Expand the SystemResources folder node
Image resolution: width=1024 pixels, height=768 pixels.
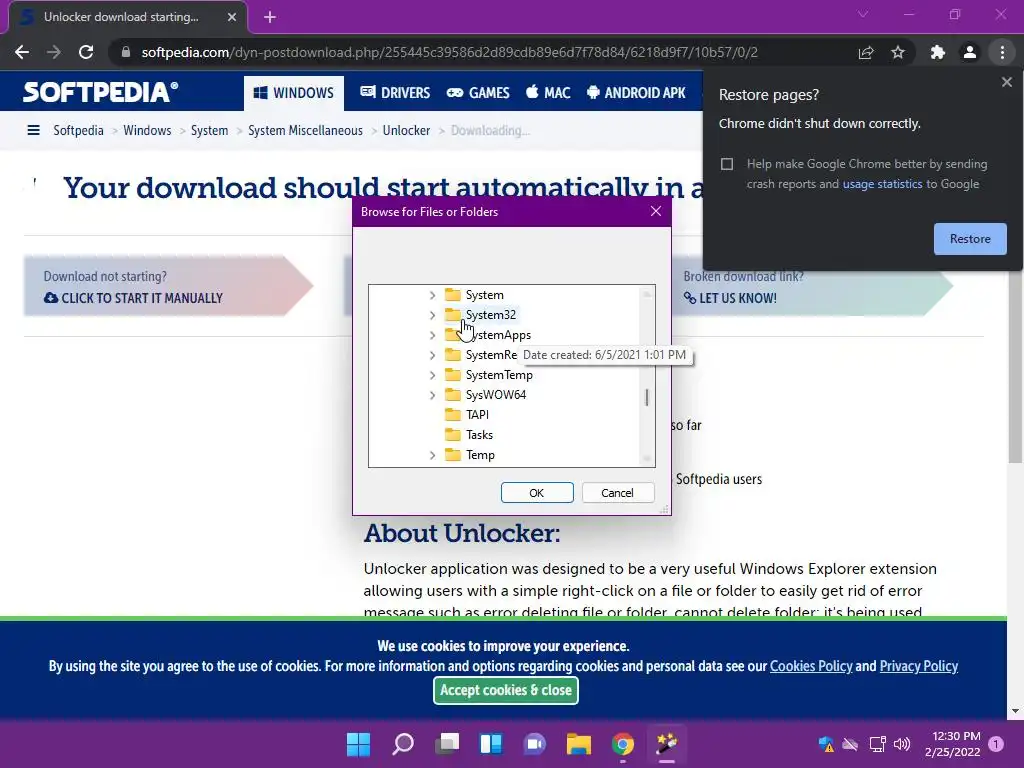(x=432, y=355)
